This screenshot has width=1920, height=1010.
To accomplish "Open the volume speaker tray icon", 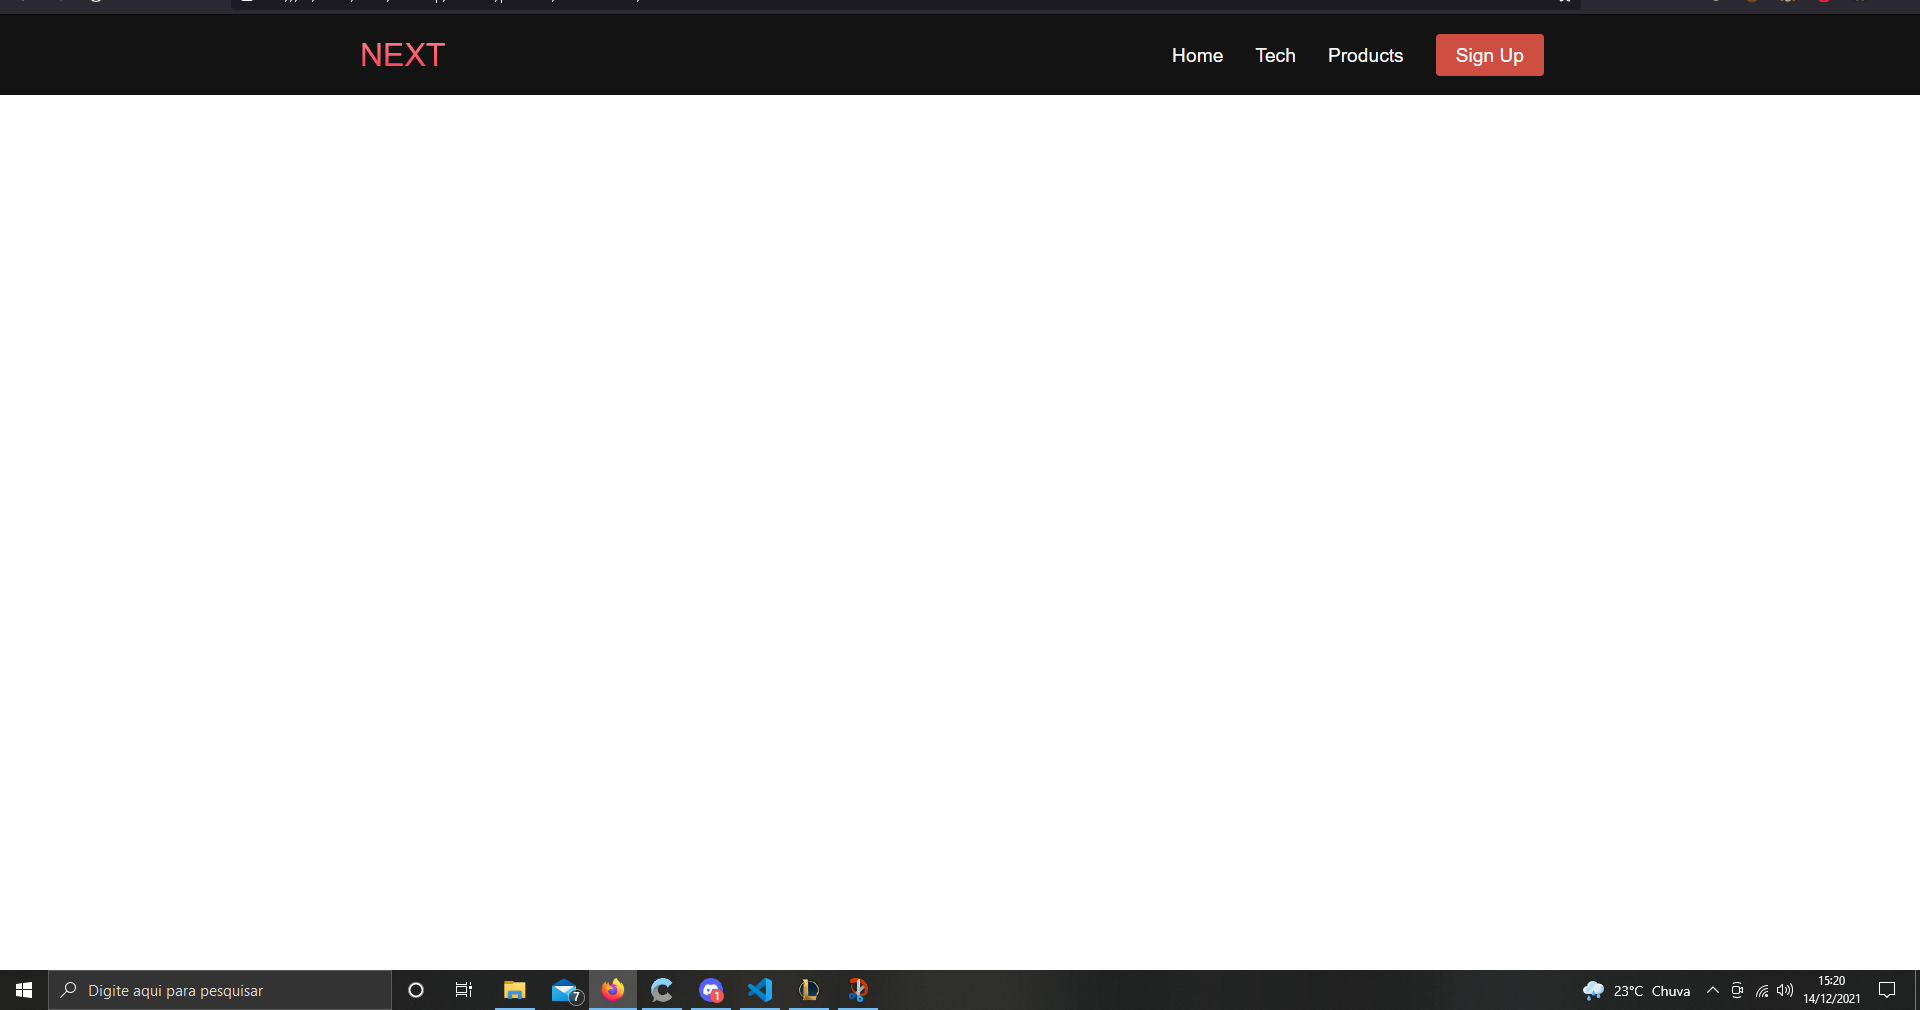I will coord(1785,990).
